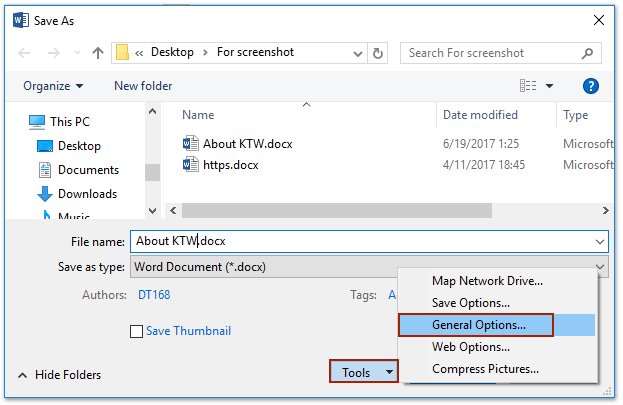Click the tag value beside Tags label
Image resolution: width=623 pixels, height=405 pixels.
click(x=392, y=295)
